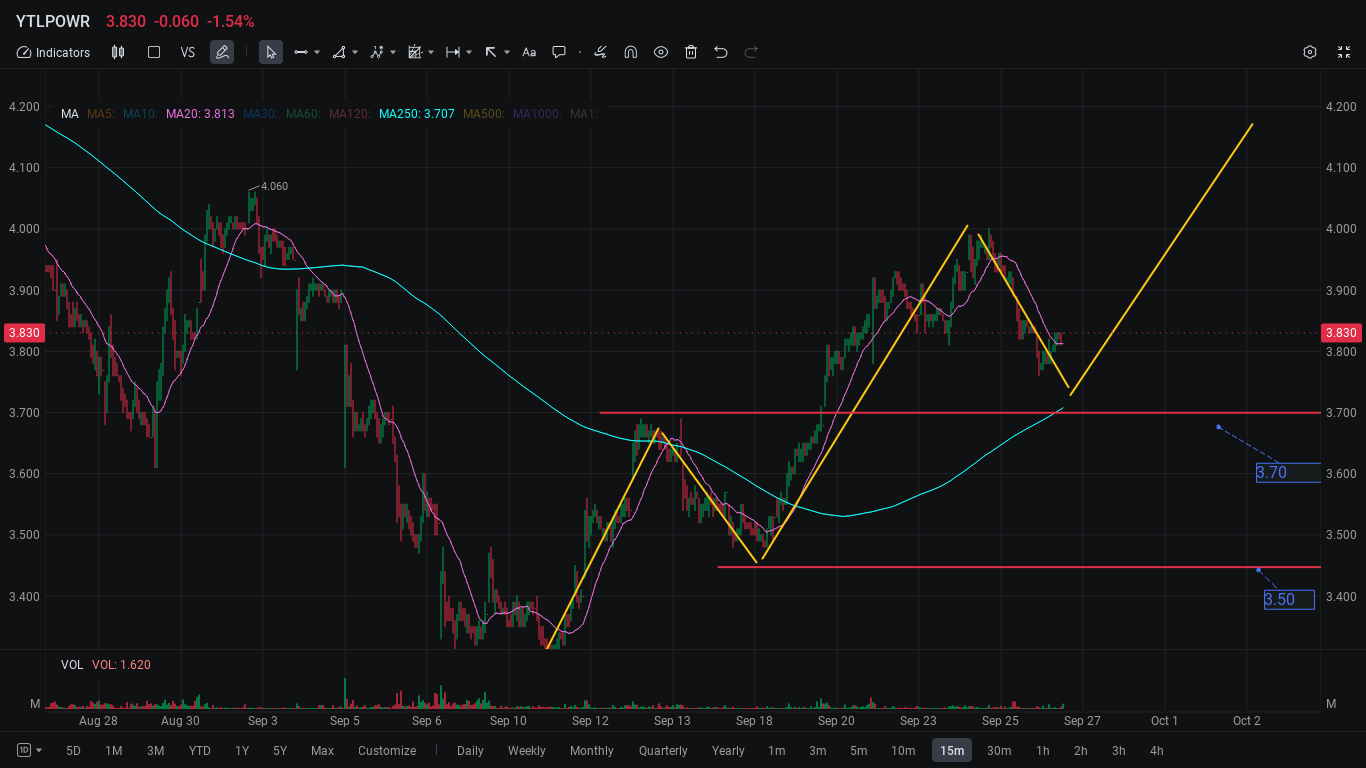This screenshot has width=1366, height=768.
Task: Click the MA250: 3.707 legend label
Action: pyautogui.click(x=417, y=114)
